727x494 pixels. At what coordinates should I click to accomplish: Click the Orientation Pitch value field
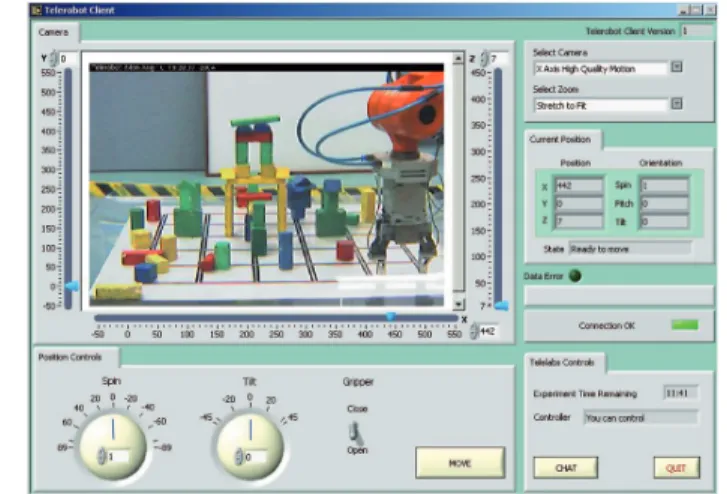(x=664, y=204)
